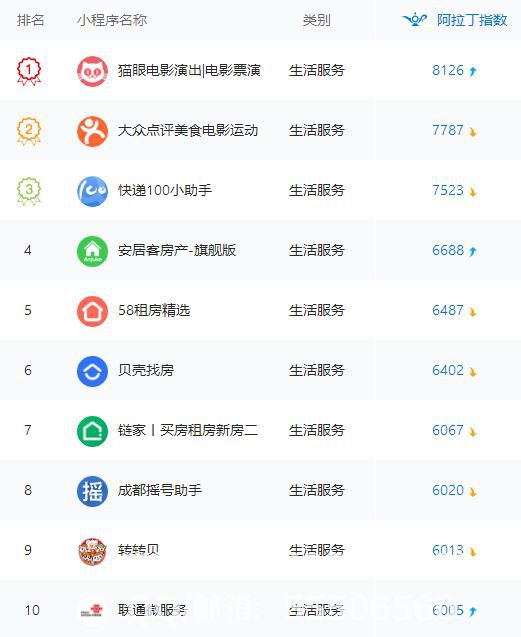This screenshot has height=637, width=521.
Task: Open the green 链家 house icon
Action: coord(92,431)
